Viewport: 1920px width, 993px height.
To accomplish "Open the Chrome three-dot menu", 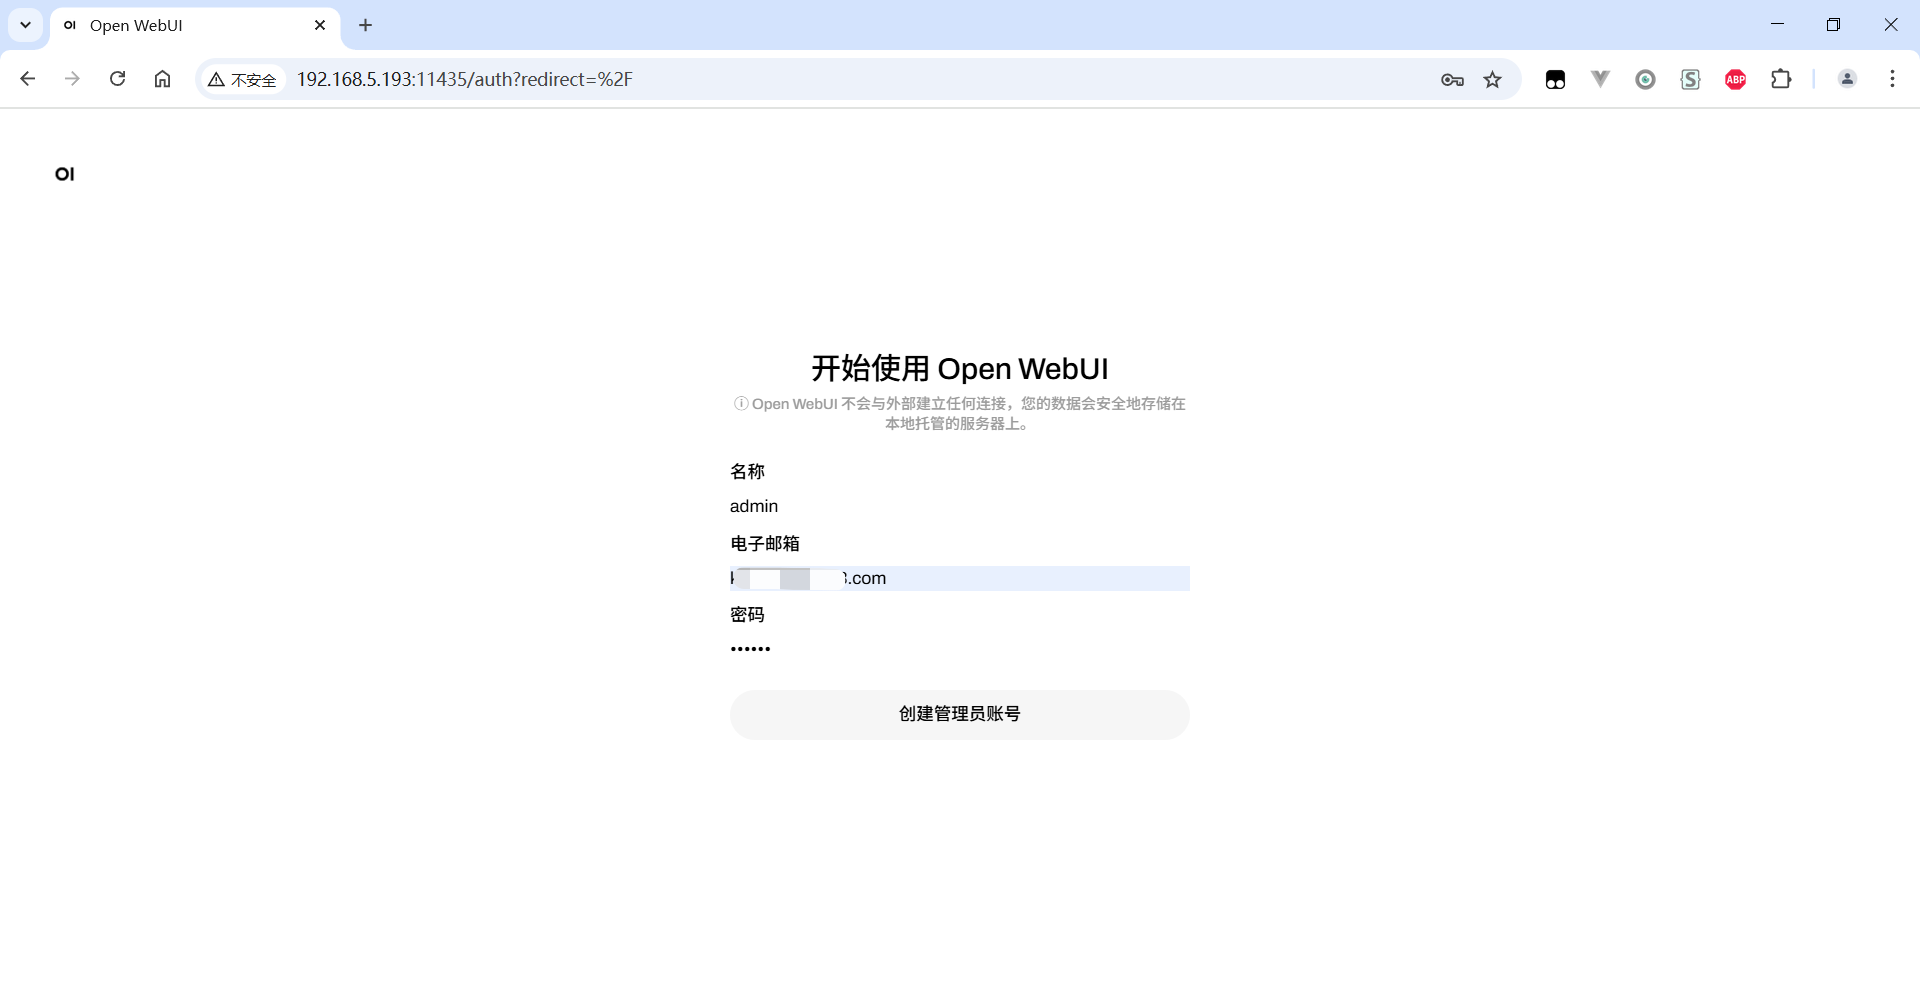I will point(1892,79).
